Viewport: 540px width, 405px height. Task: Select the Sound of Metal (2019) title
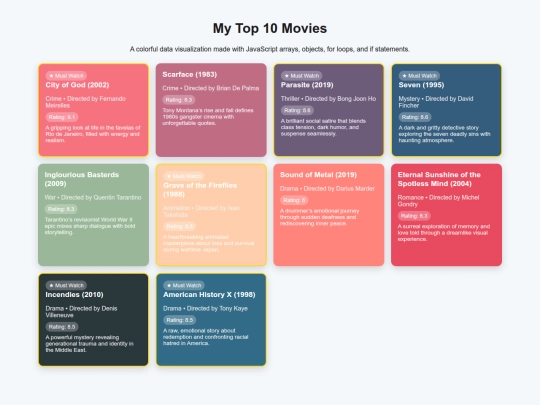tap(318, 175)
